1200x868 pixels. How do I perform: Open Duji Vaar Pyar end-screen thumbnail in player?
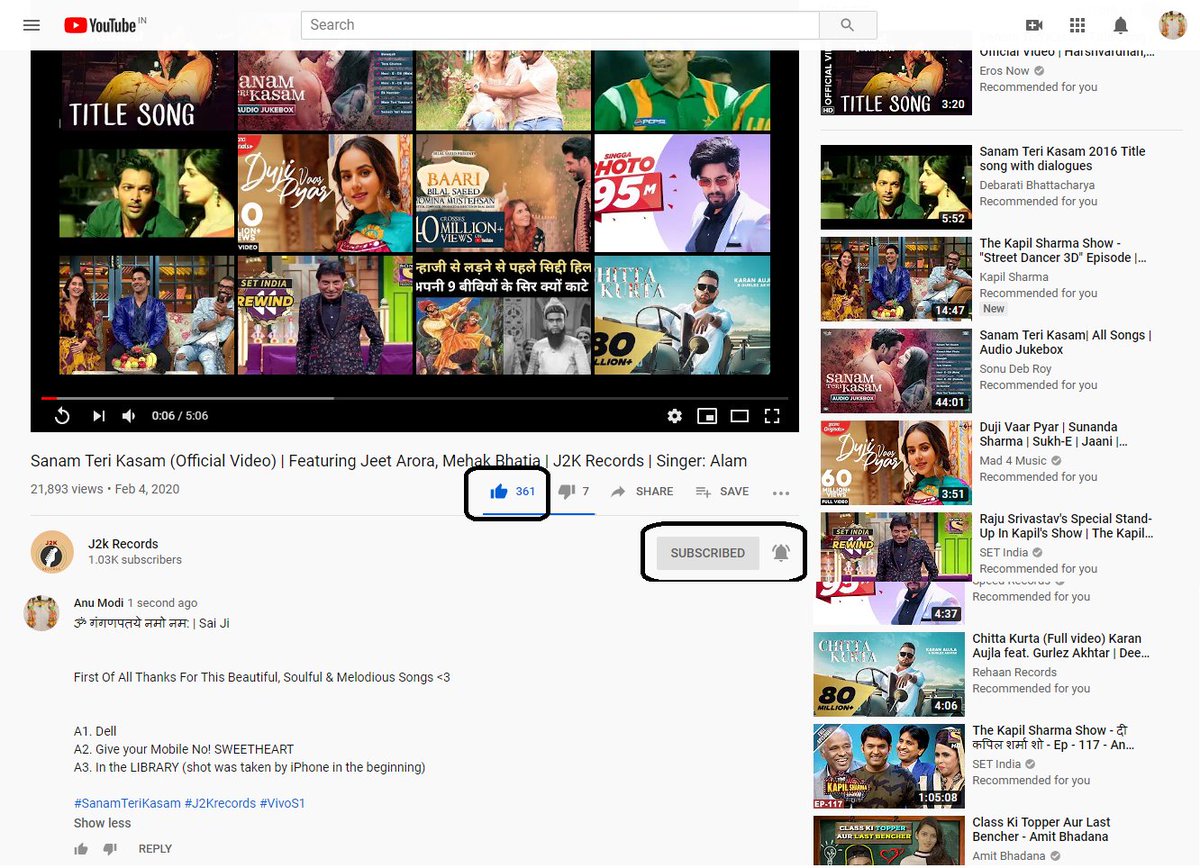(325, 192)
